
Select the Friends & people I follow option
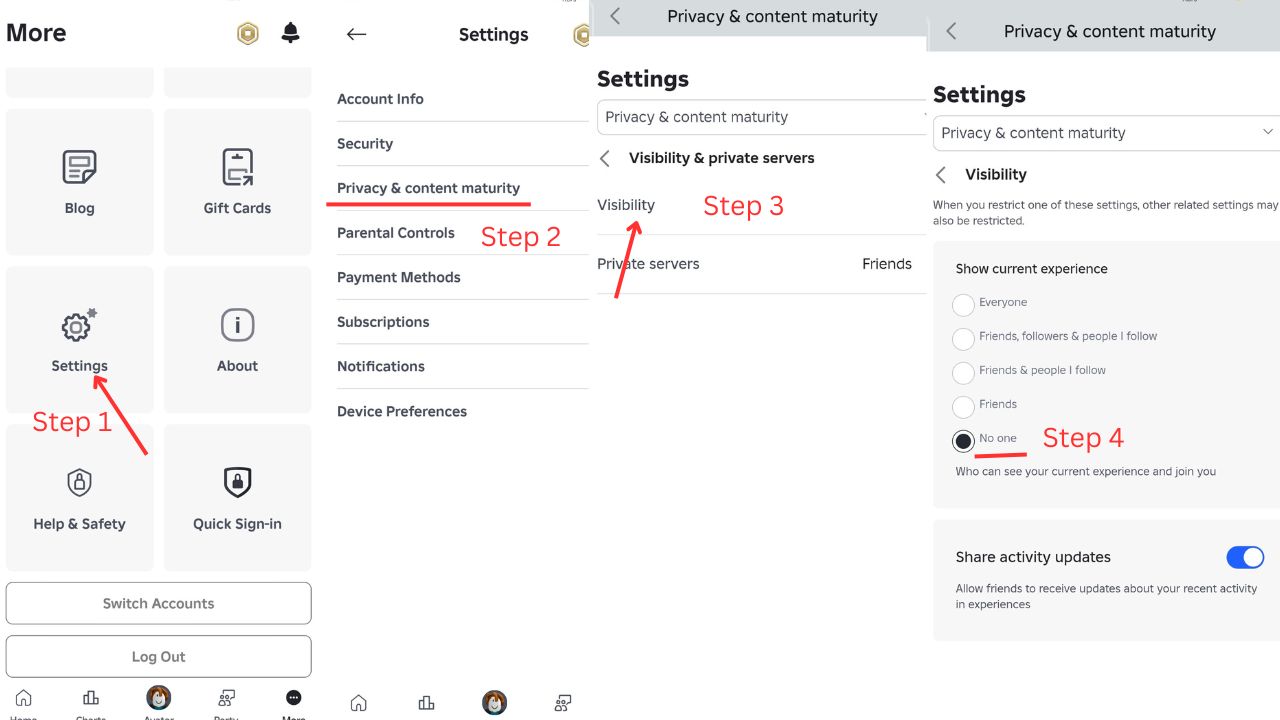coord(963,372)
